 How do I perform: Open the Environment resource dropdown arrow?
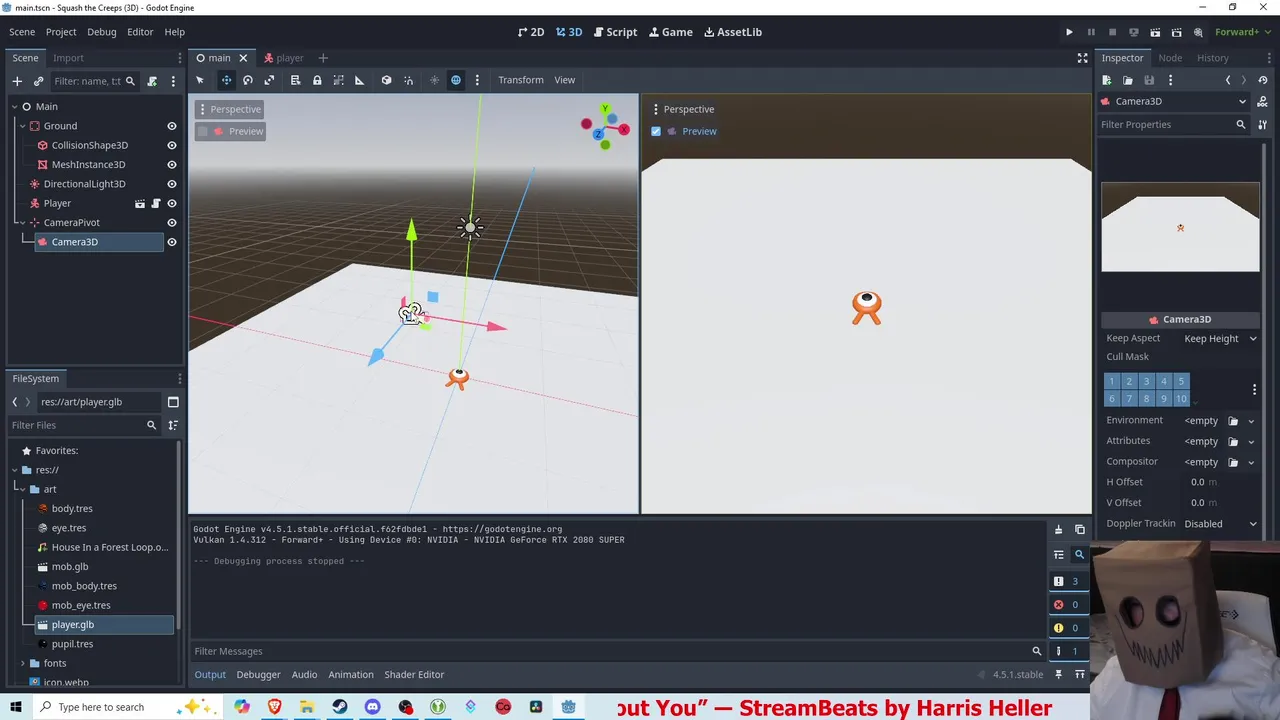click(1251, 421)
